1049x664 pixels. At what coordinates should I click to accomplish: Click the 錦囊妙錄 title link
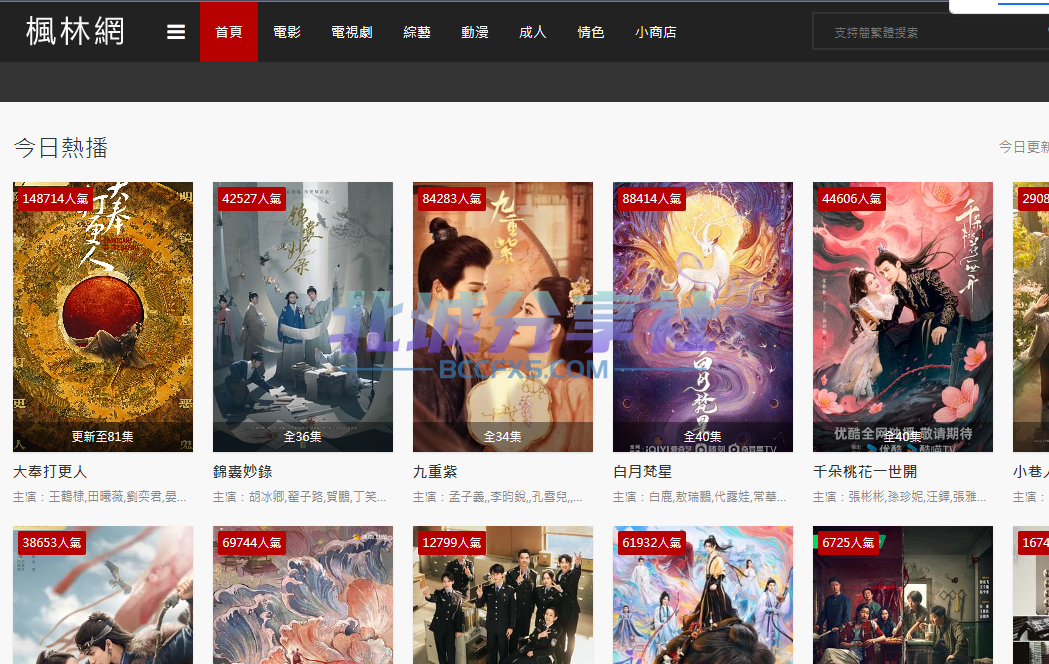[243, 471]
